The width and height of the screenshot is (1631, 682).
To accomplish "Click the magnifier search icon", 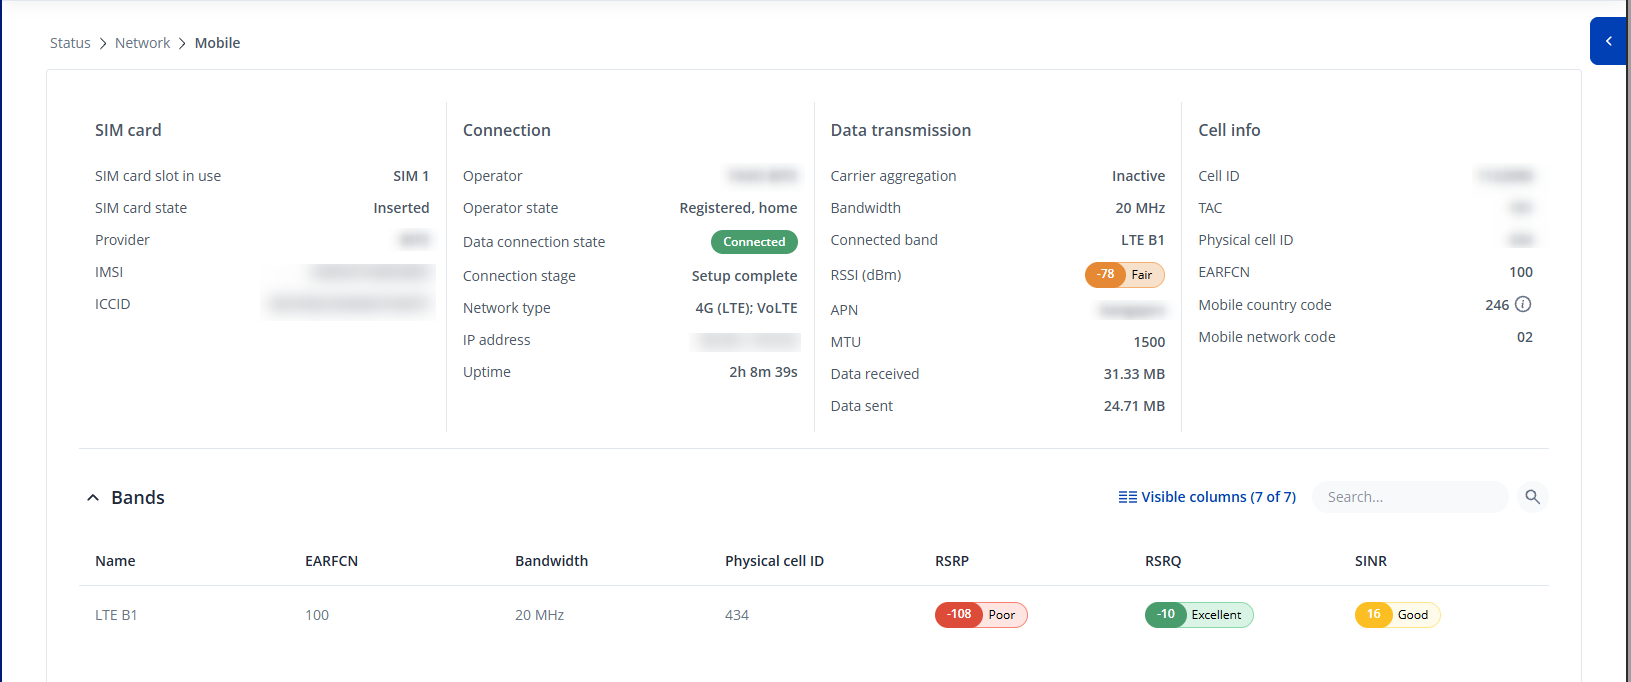I will pos(1532,497).
